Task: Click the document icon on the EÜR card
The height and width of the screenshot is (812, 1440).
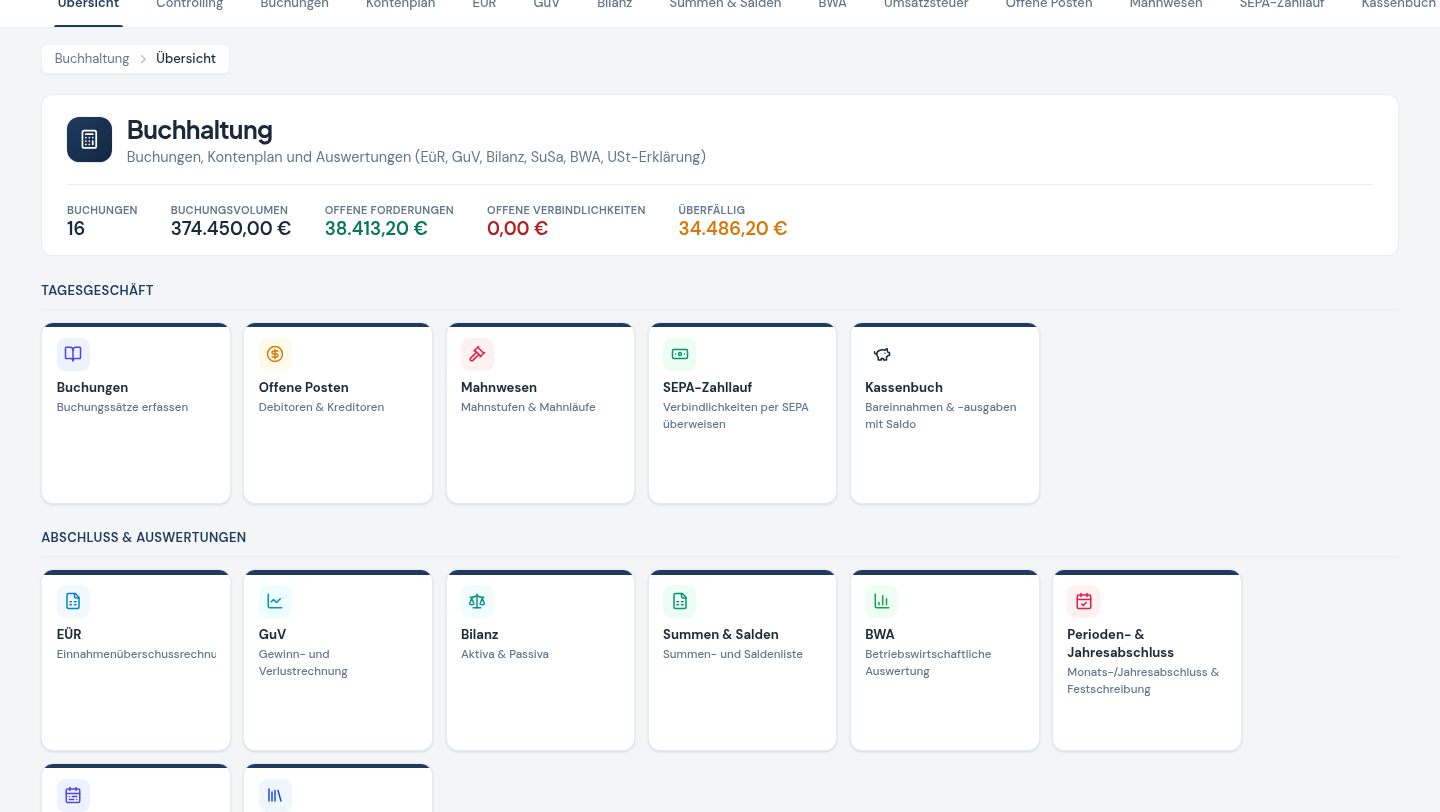Action: click(x=73, y=601)
